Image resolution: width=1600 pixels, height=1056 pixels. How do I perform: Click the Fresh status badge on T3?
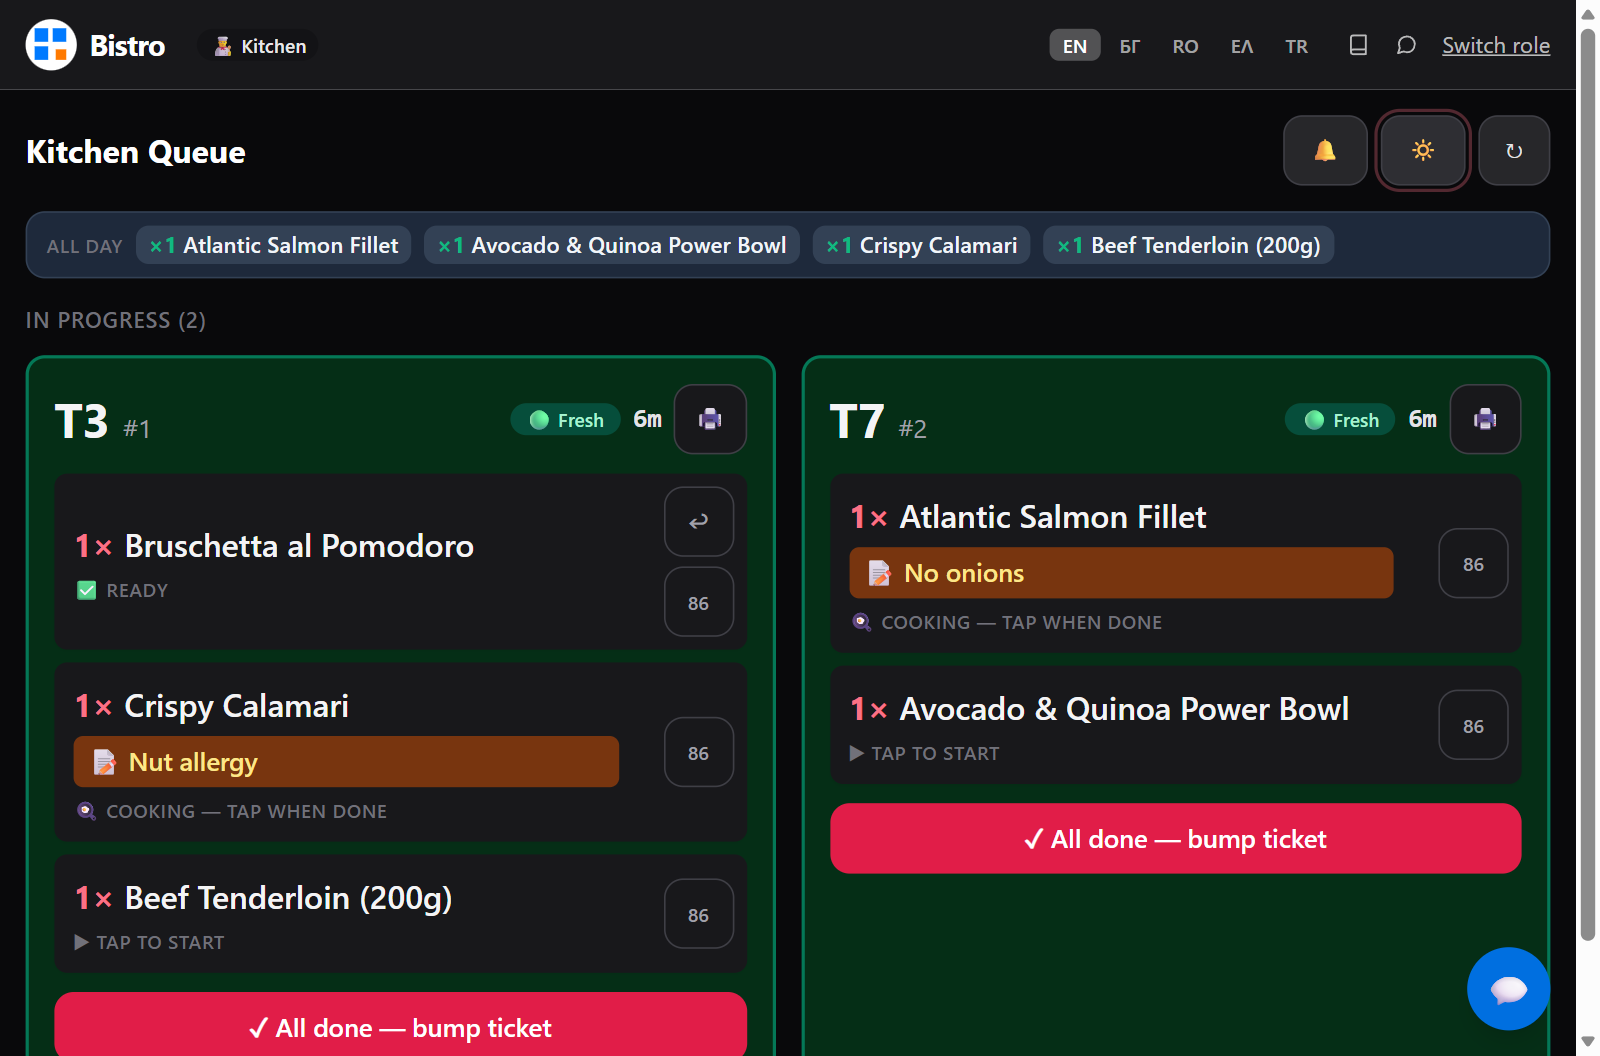coord(566,420)
